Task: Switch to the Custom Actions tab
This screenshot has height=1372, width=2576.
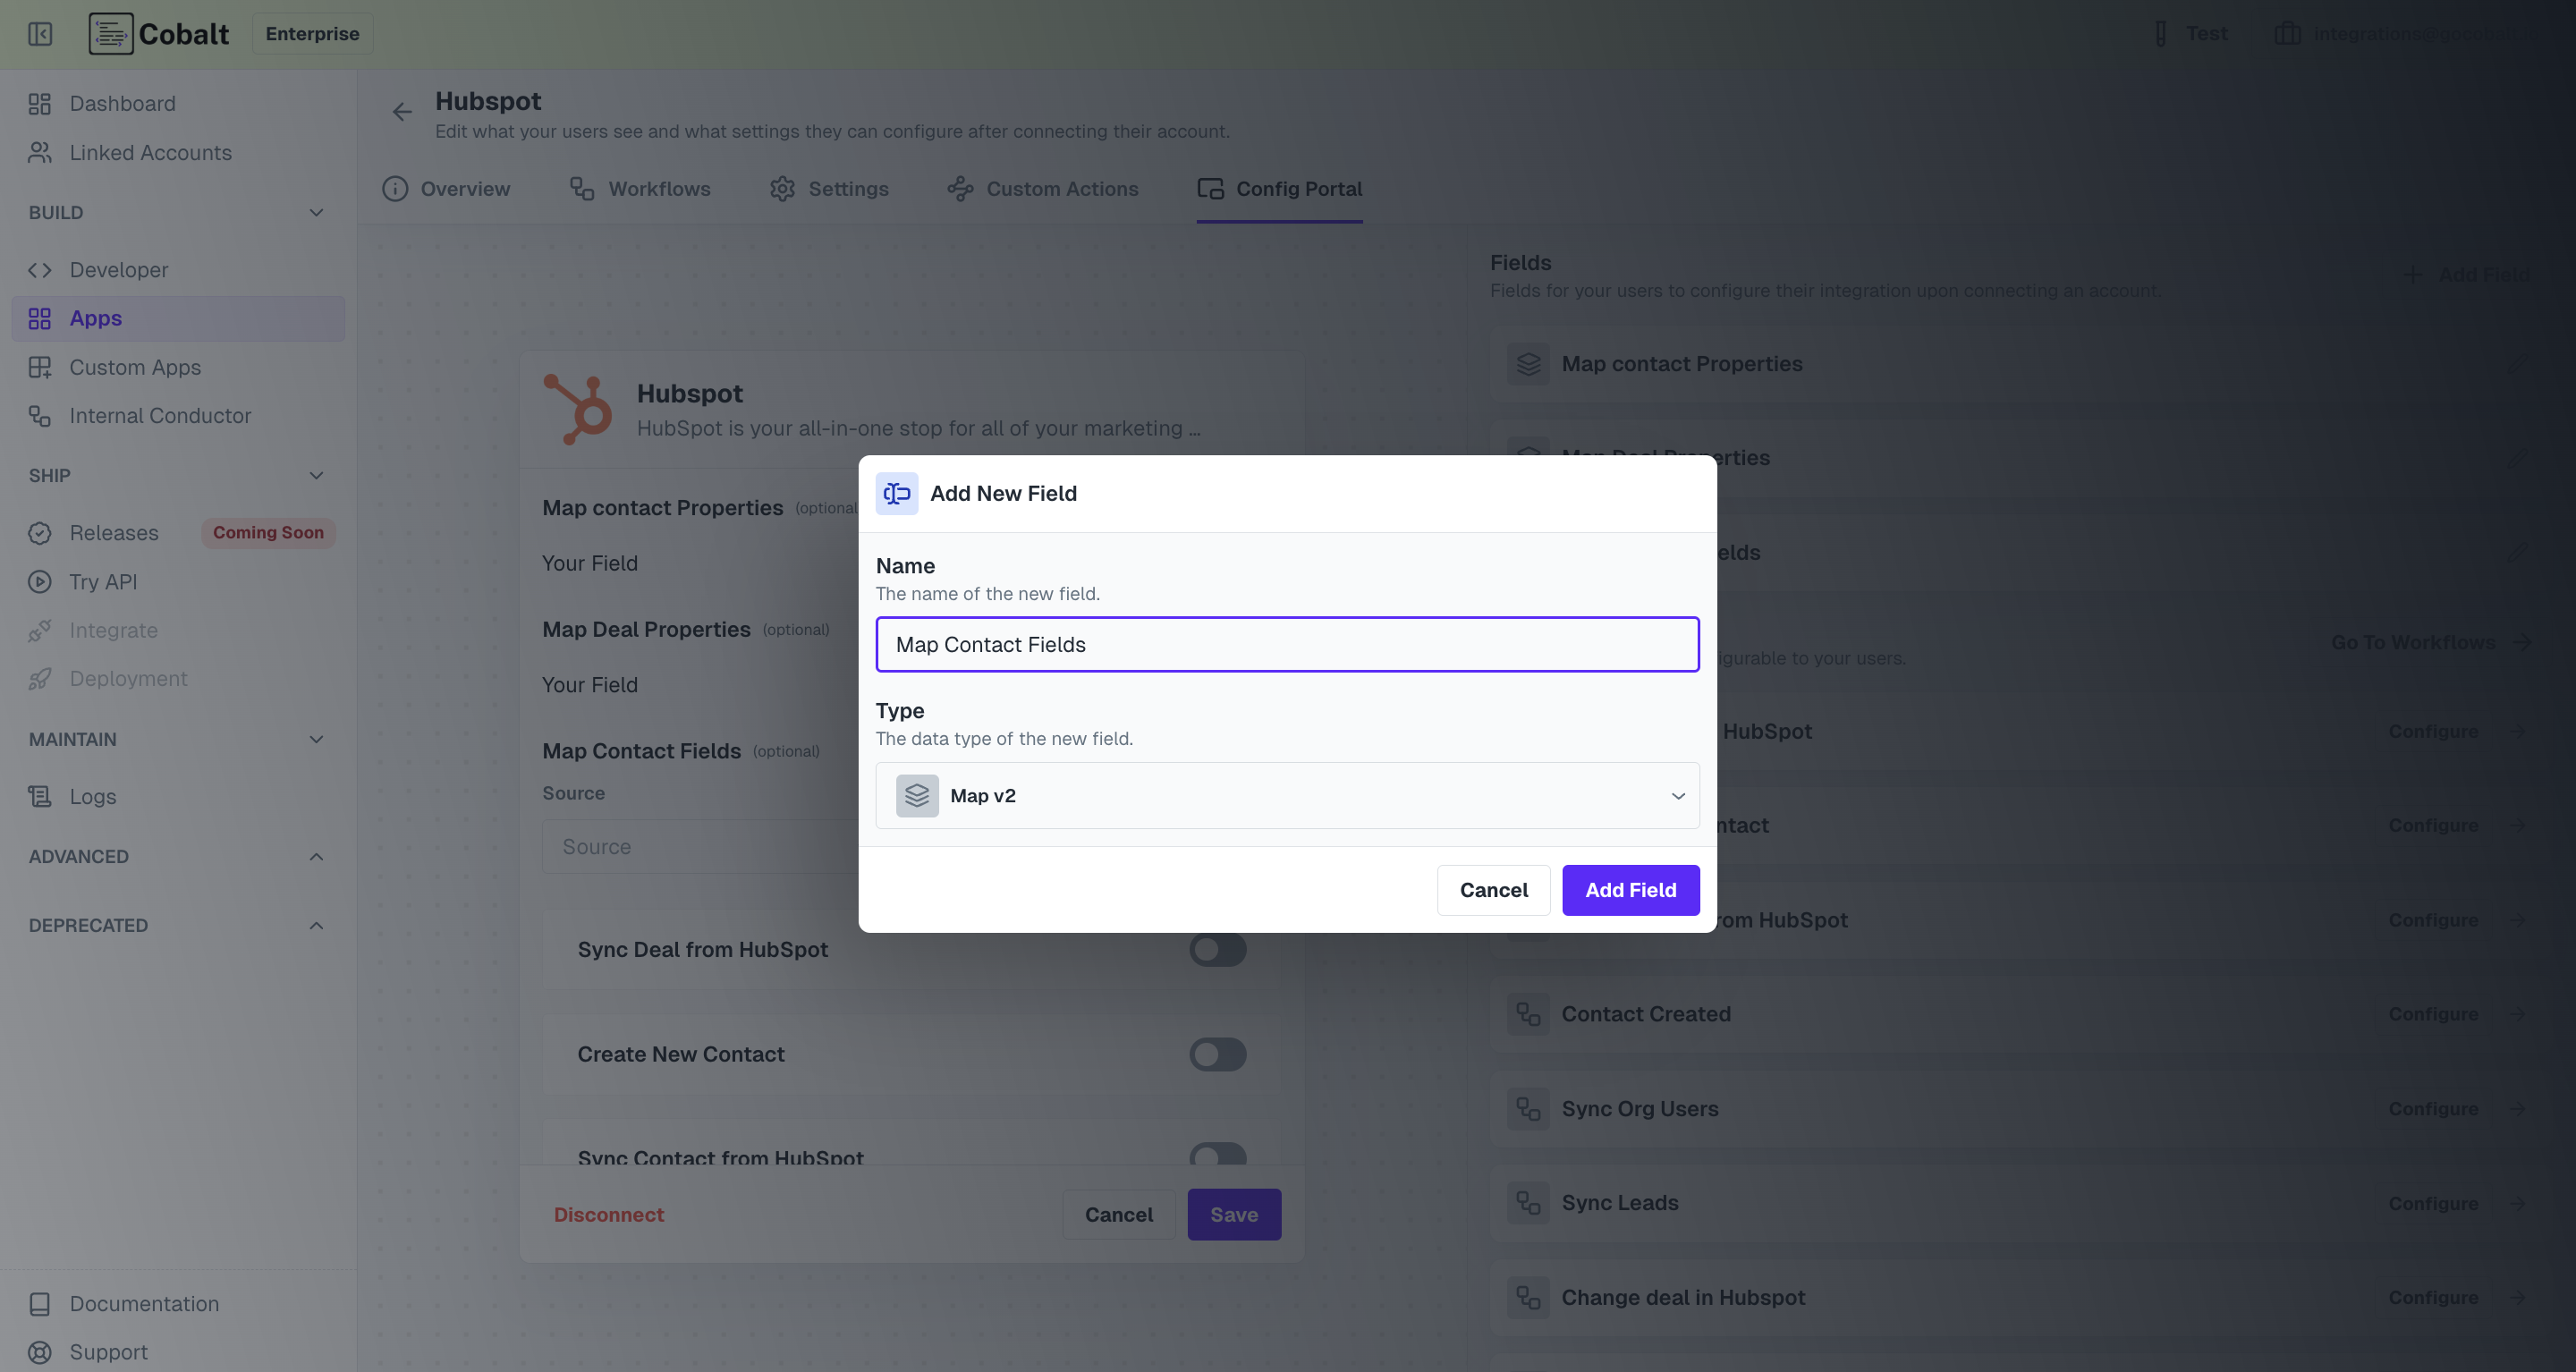Action: [1043, 189]
